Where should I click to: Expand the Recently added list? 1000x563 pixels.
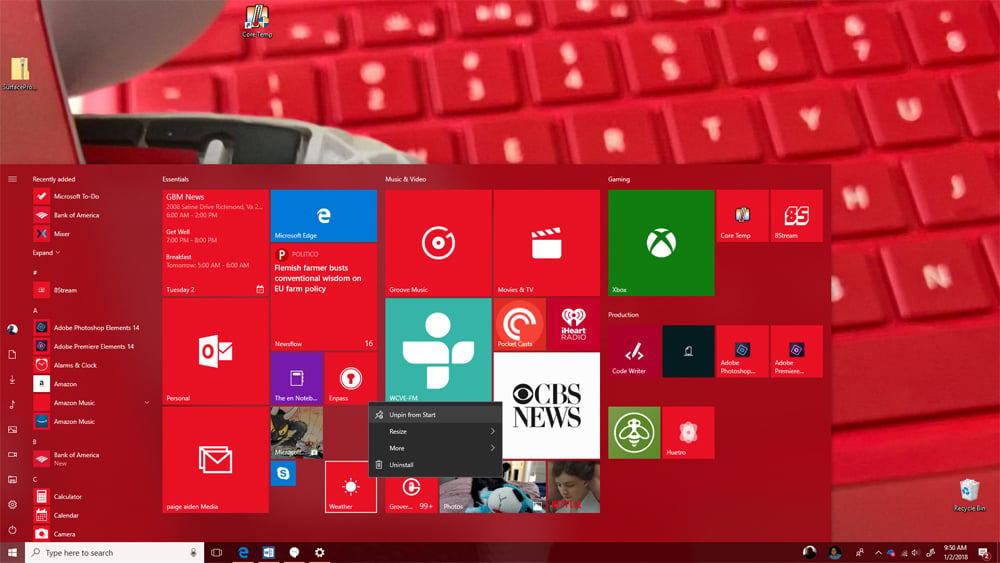[47, 252]
